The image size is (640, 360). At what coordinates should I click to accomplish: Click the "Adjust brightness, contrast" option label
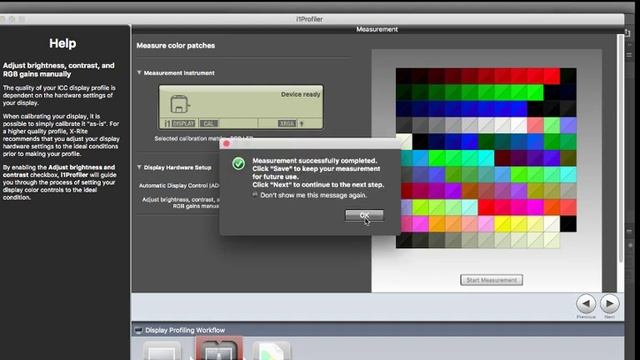[180, 203]
